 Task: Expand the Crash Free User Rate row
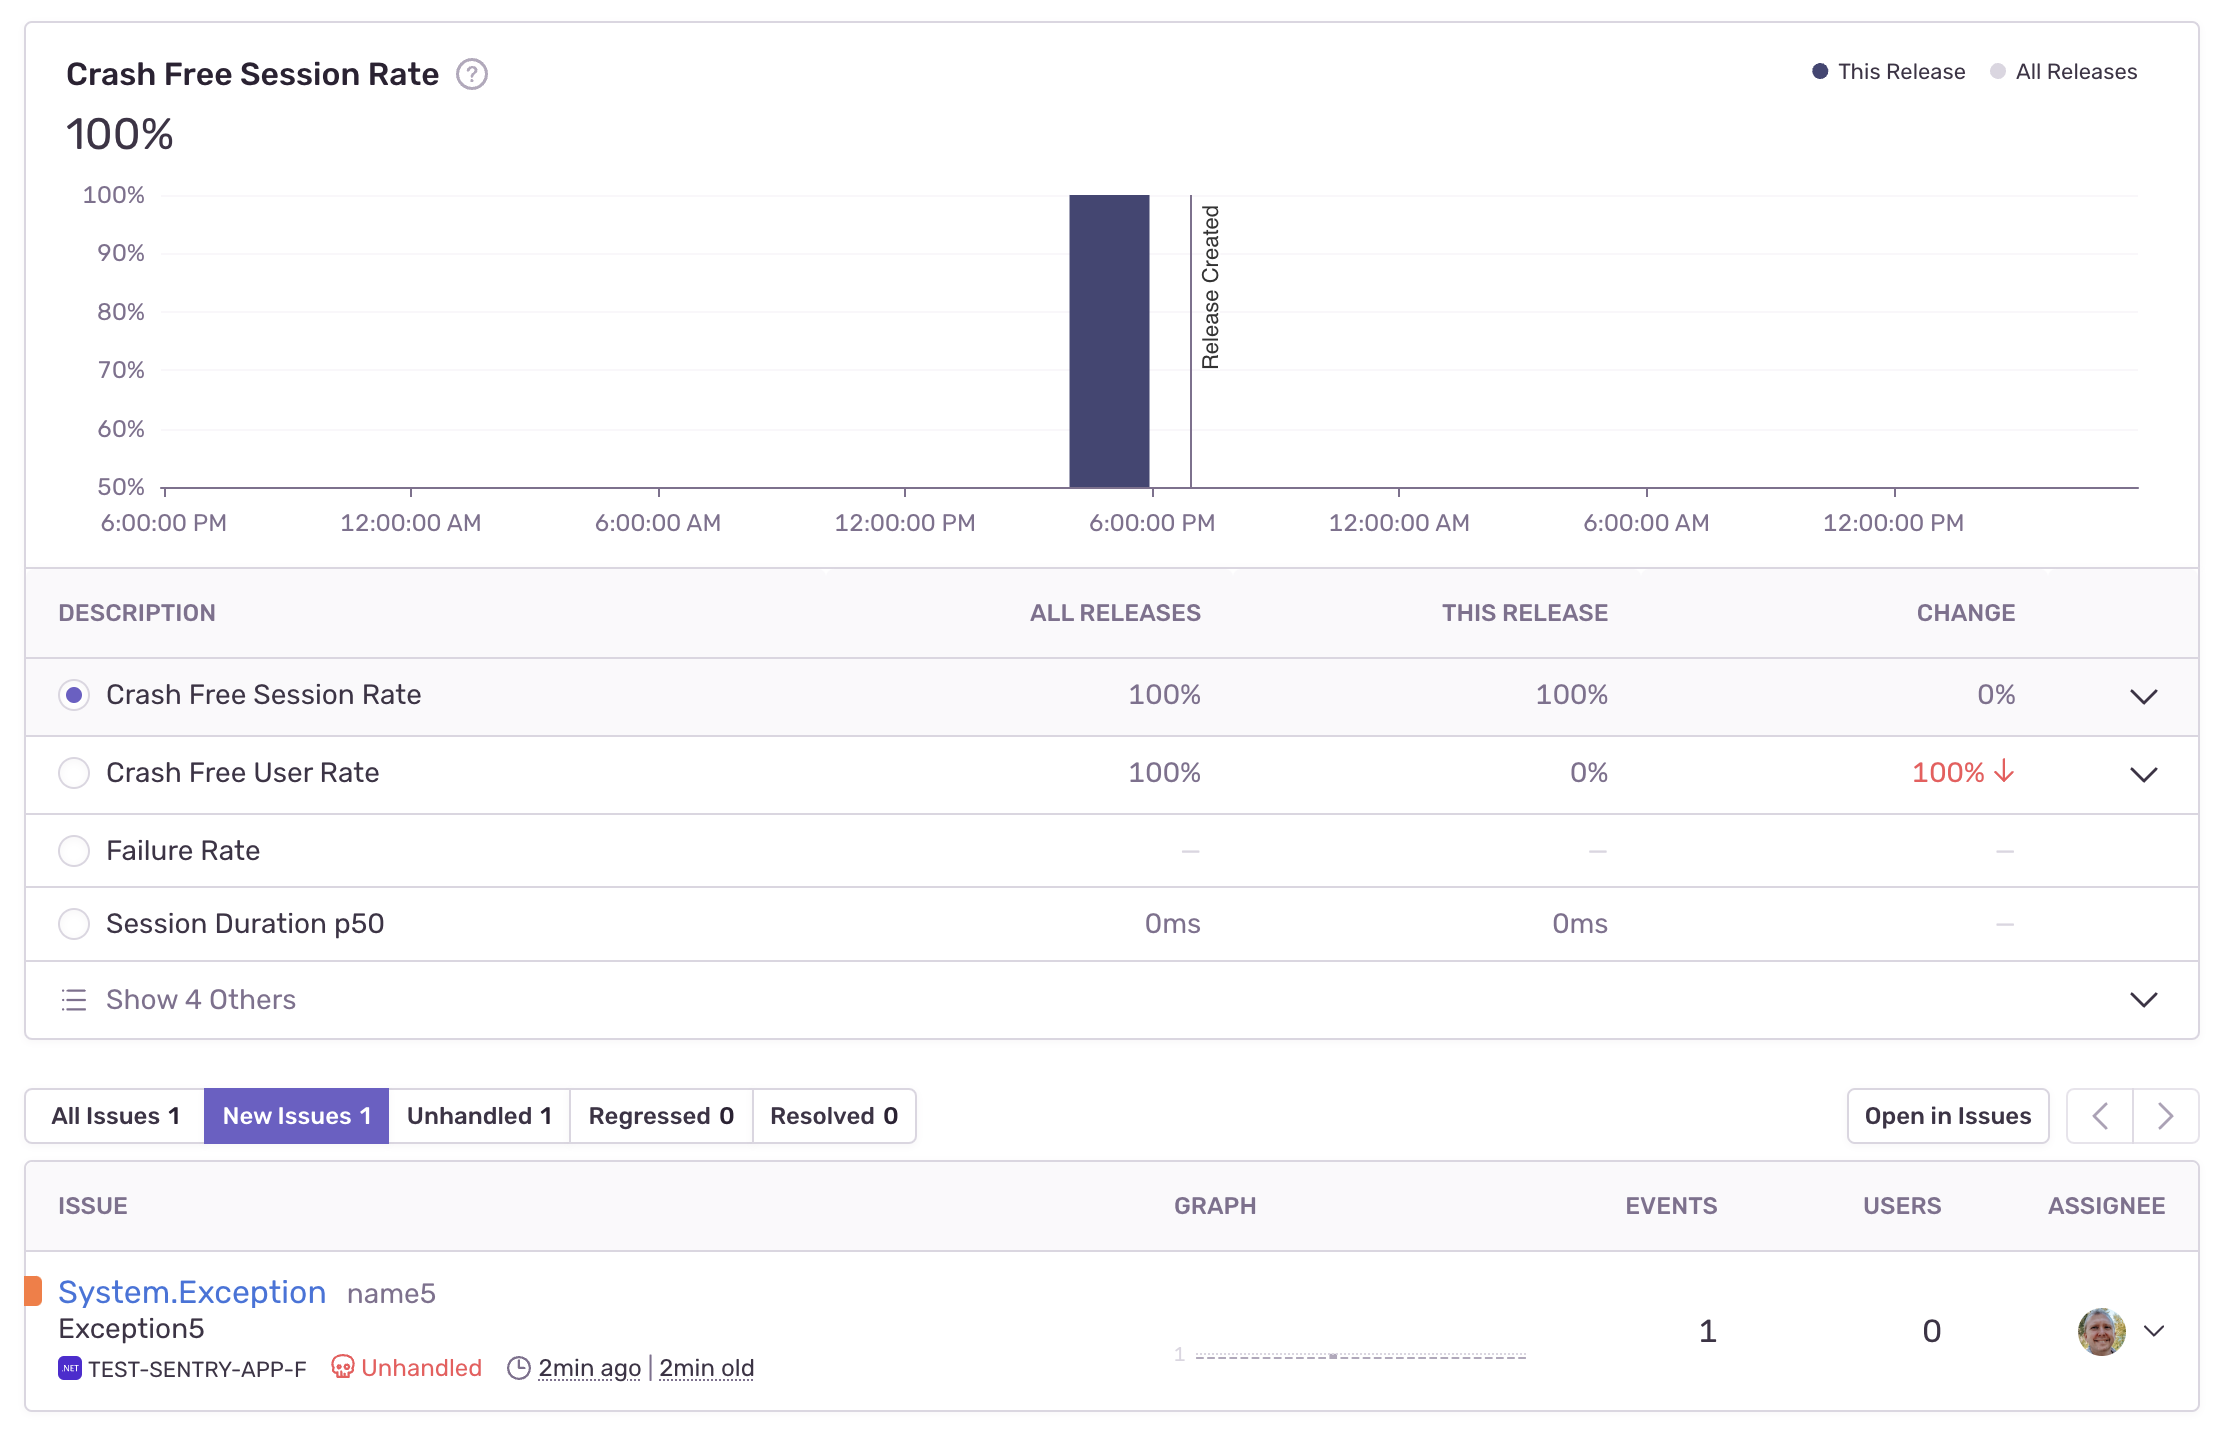point(2143,774)
